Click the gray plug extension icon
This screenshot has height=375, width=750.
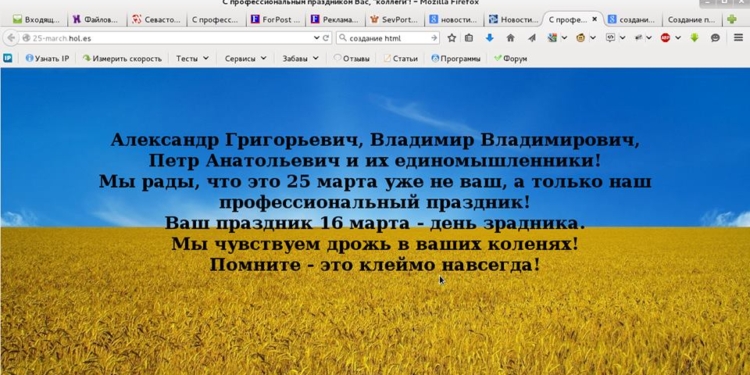(x=638, y=38)
